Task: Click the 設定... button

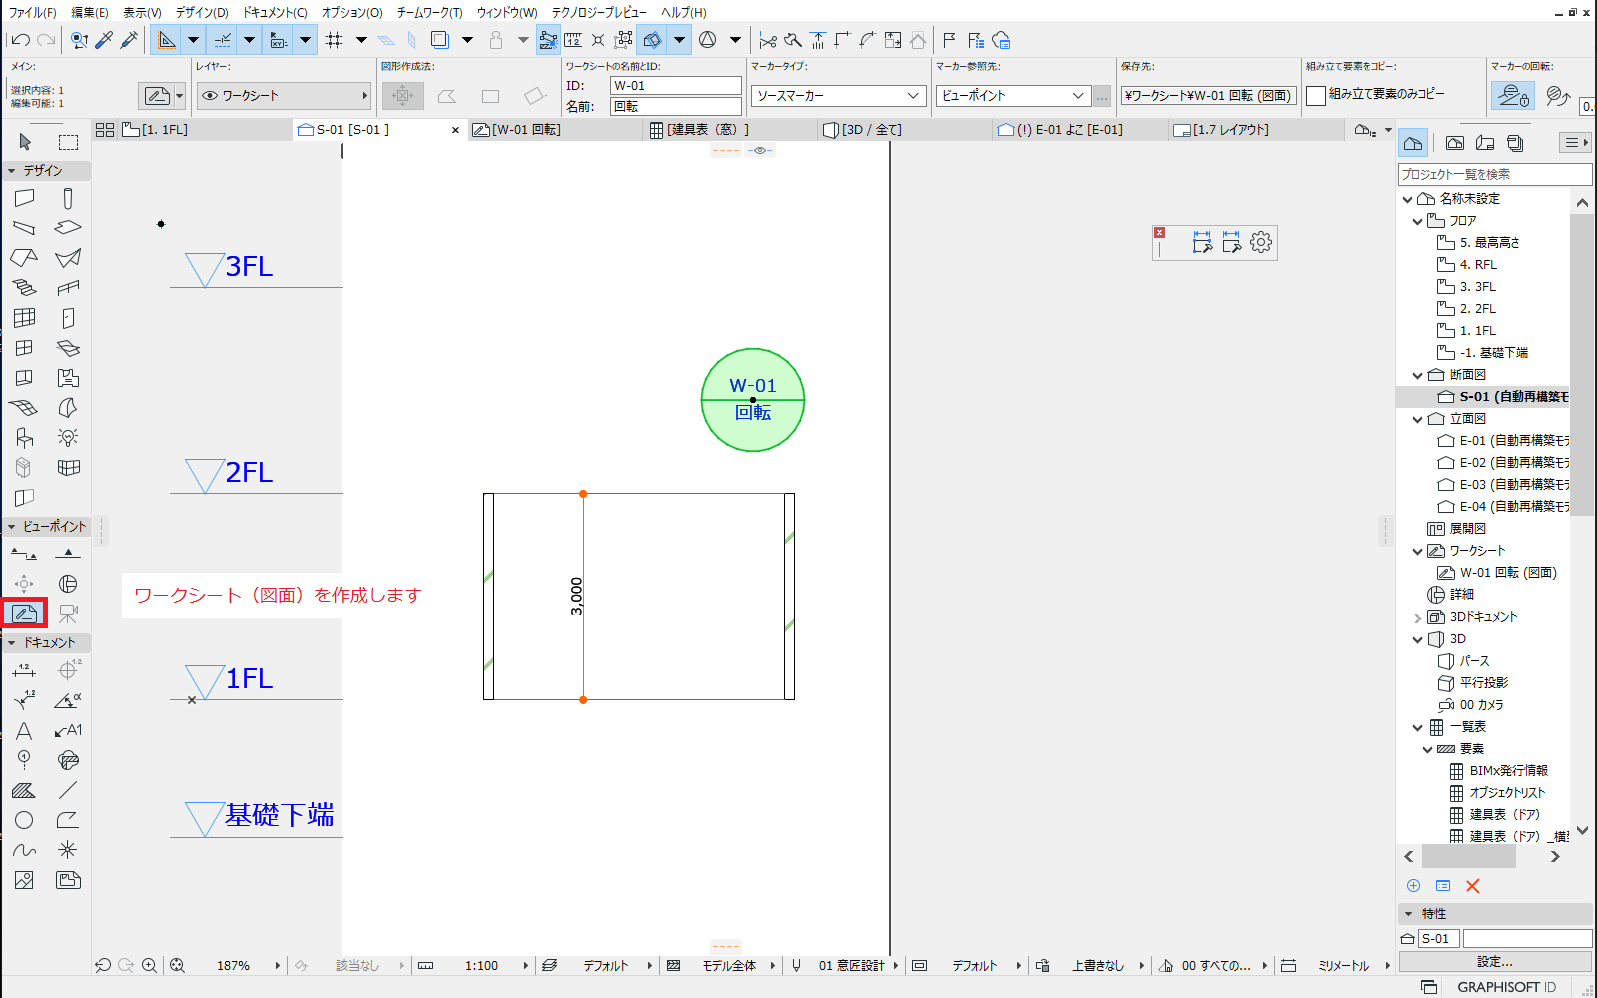Action: tap(1495, 962)
